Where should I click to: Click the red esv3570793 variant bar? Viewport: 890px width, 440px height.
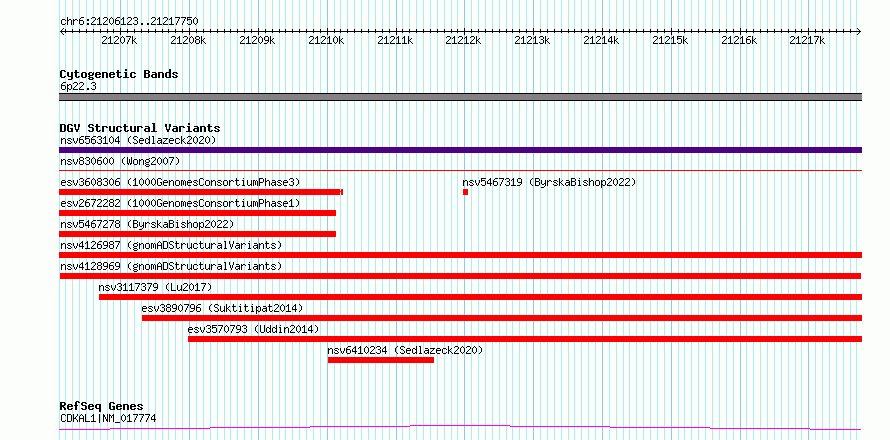click(525, 339)
